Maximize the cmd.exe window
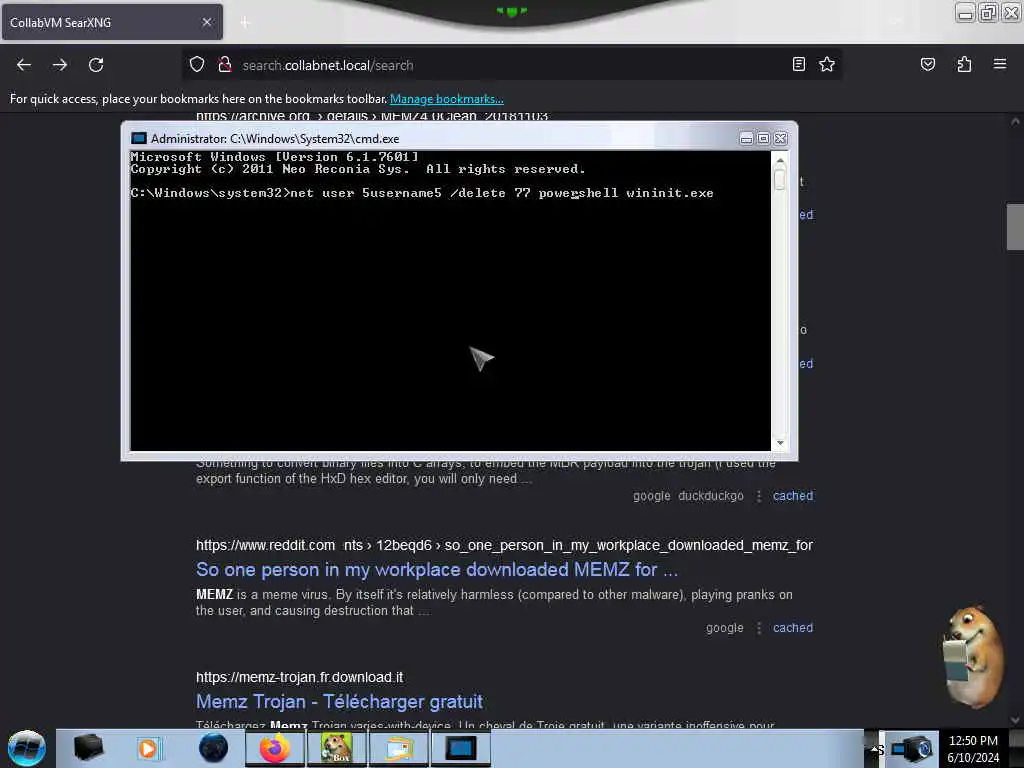 tap(763, 138)
